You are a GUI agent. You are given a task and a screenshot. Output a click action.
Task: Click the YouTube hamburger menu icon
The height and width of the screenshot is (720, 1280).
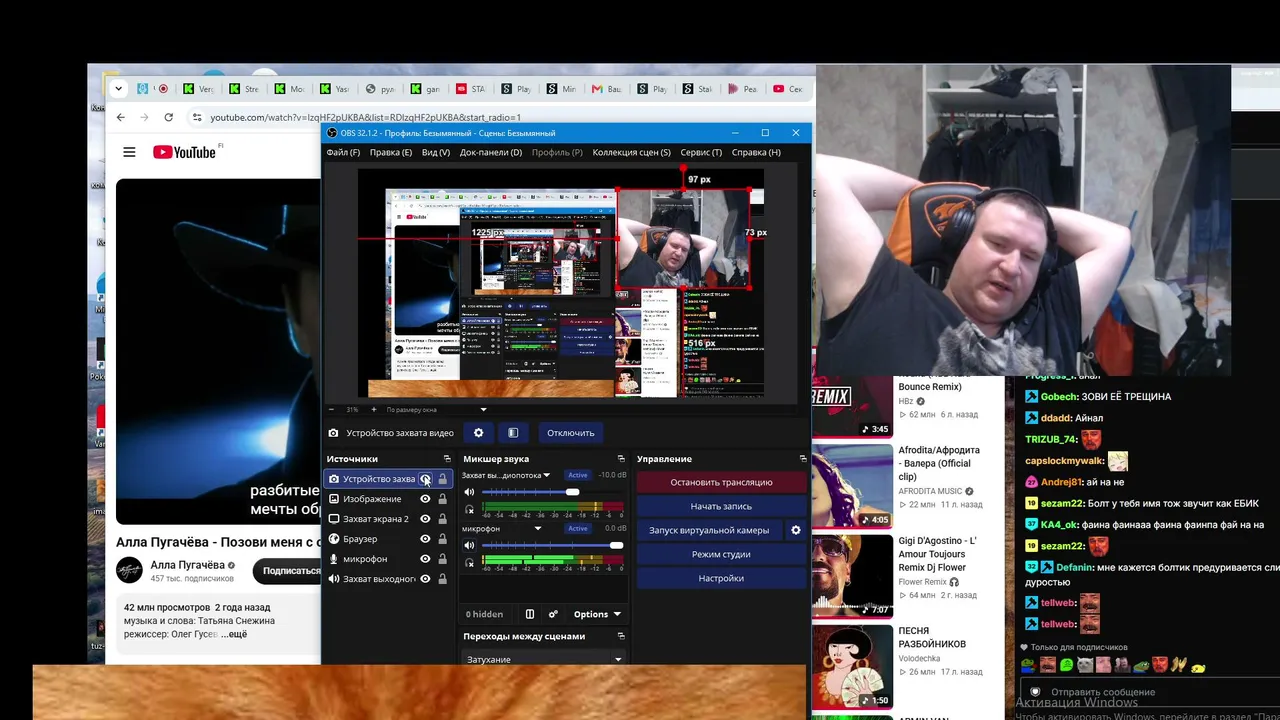point(129,152)
